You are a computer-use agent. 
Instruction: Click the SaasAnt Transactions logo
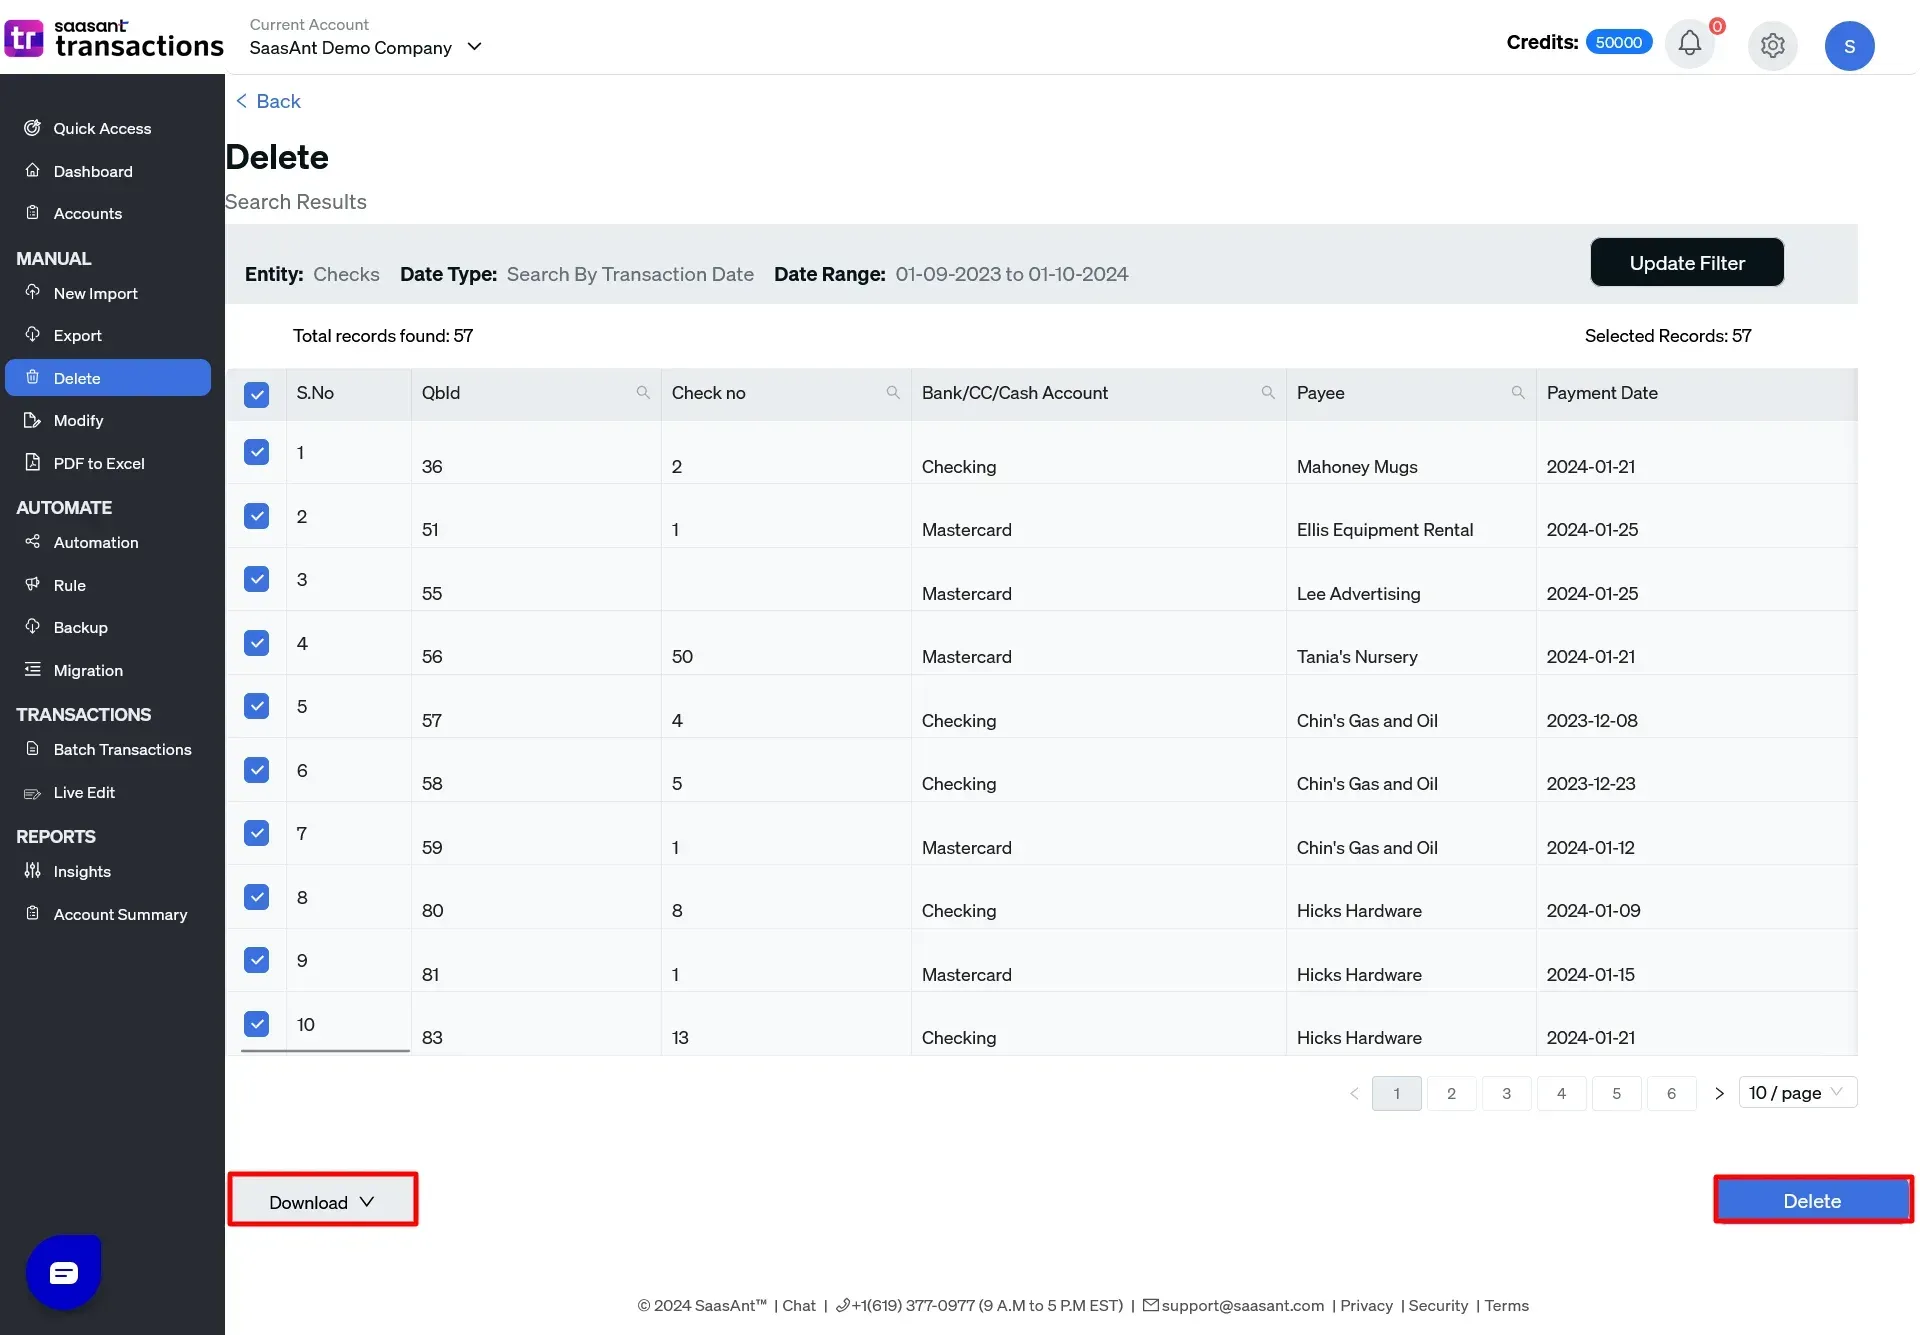pyautogui.click(x=114, y=39)
